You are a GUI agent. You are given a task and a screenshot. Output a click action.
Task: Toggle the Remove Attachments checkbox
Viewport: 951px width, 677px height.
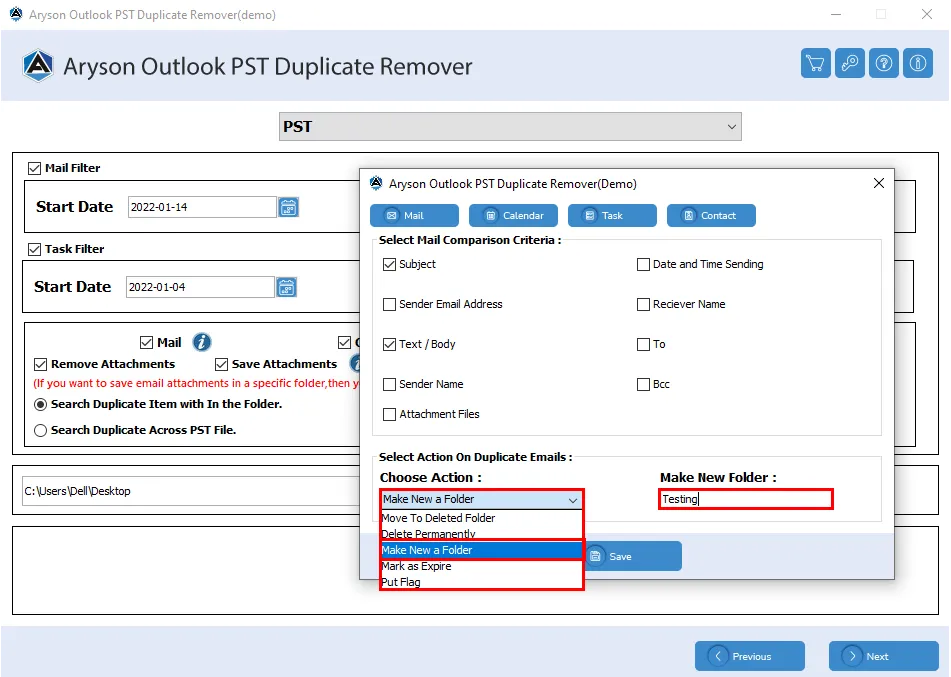pos(41,364)
